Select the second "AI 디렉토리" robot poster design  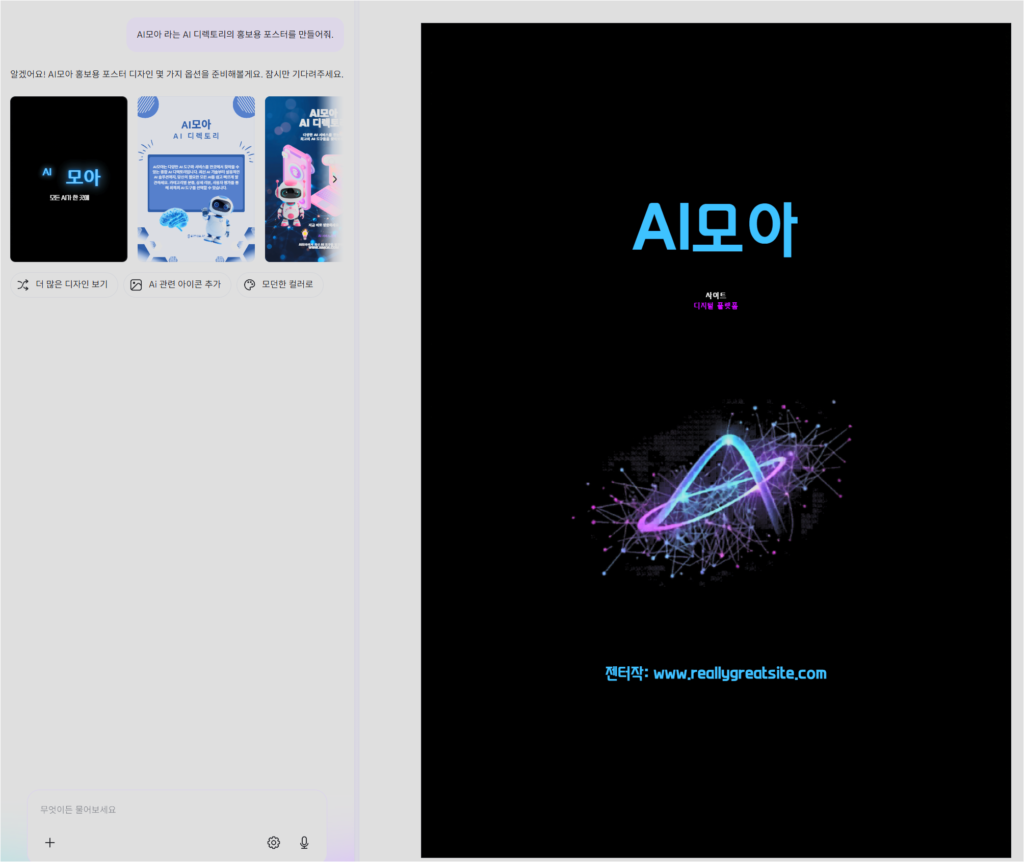pos(196,178)
